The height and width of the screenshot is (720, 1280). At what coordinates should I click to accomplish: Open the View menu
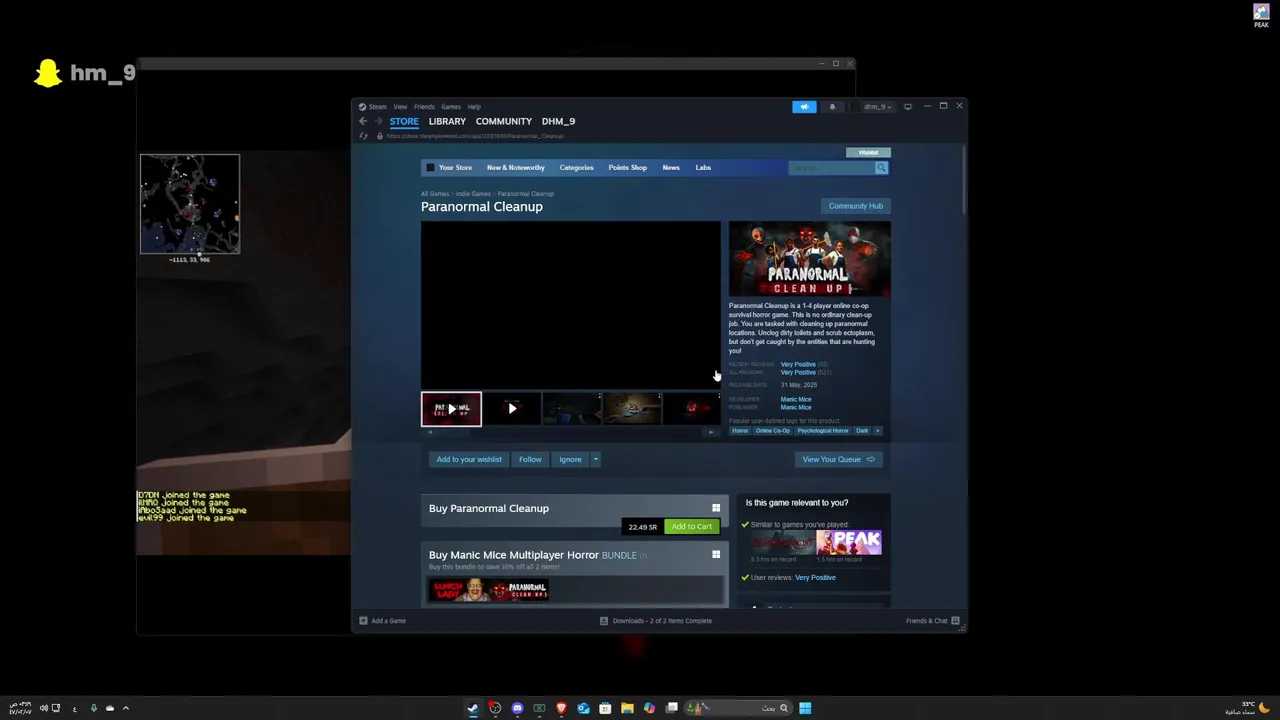point(400,106)
